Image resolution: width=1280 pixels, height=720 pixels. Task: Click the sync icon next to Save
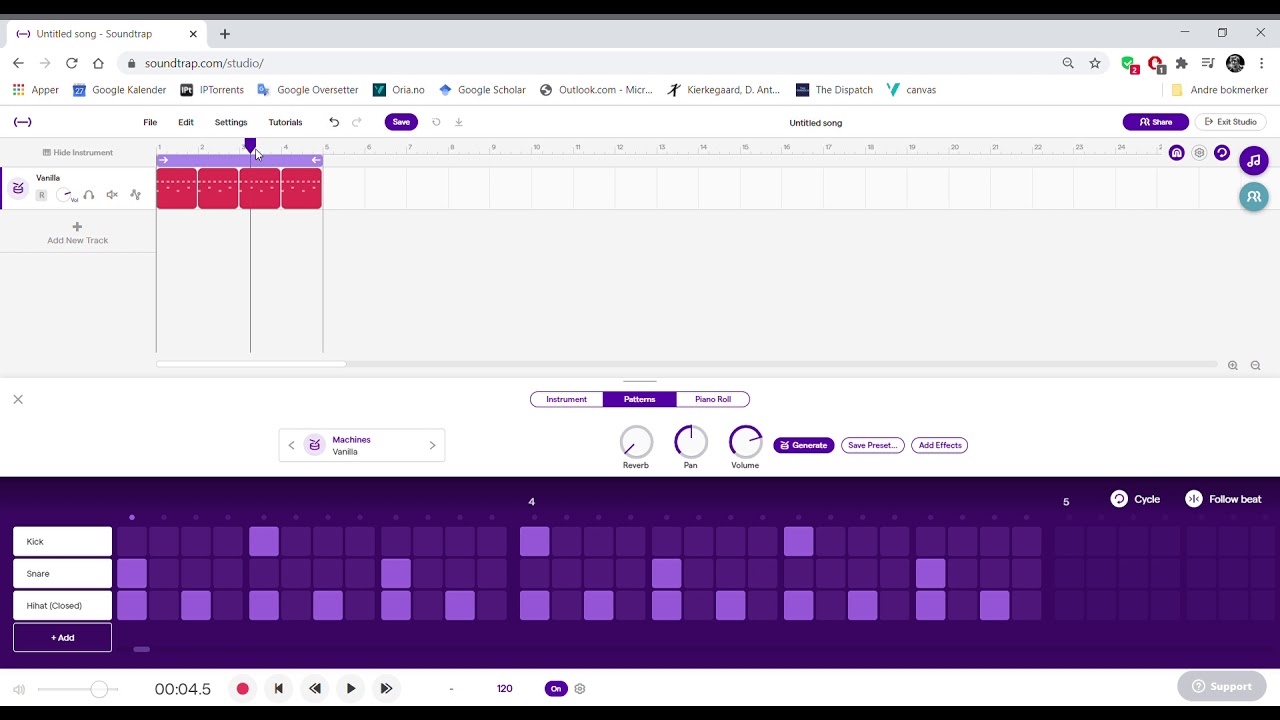click(436, 122)
